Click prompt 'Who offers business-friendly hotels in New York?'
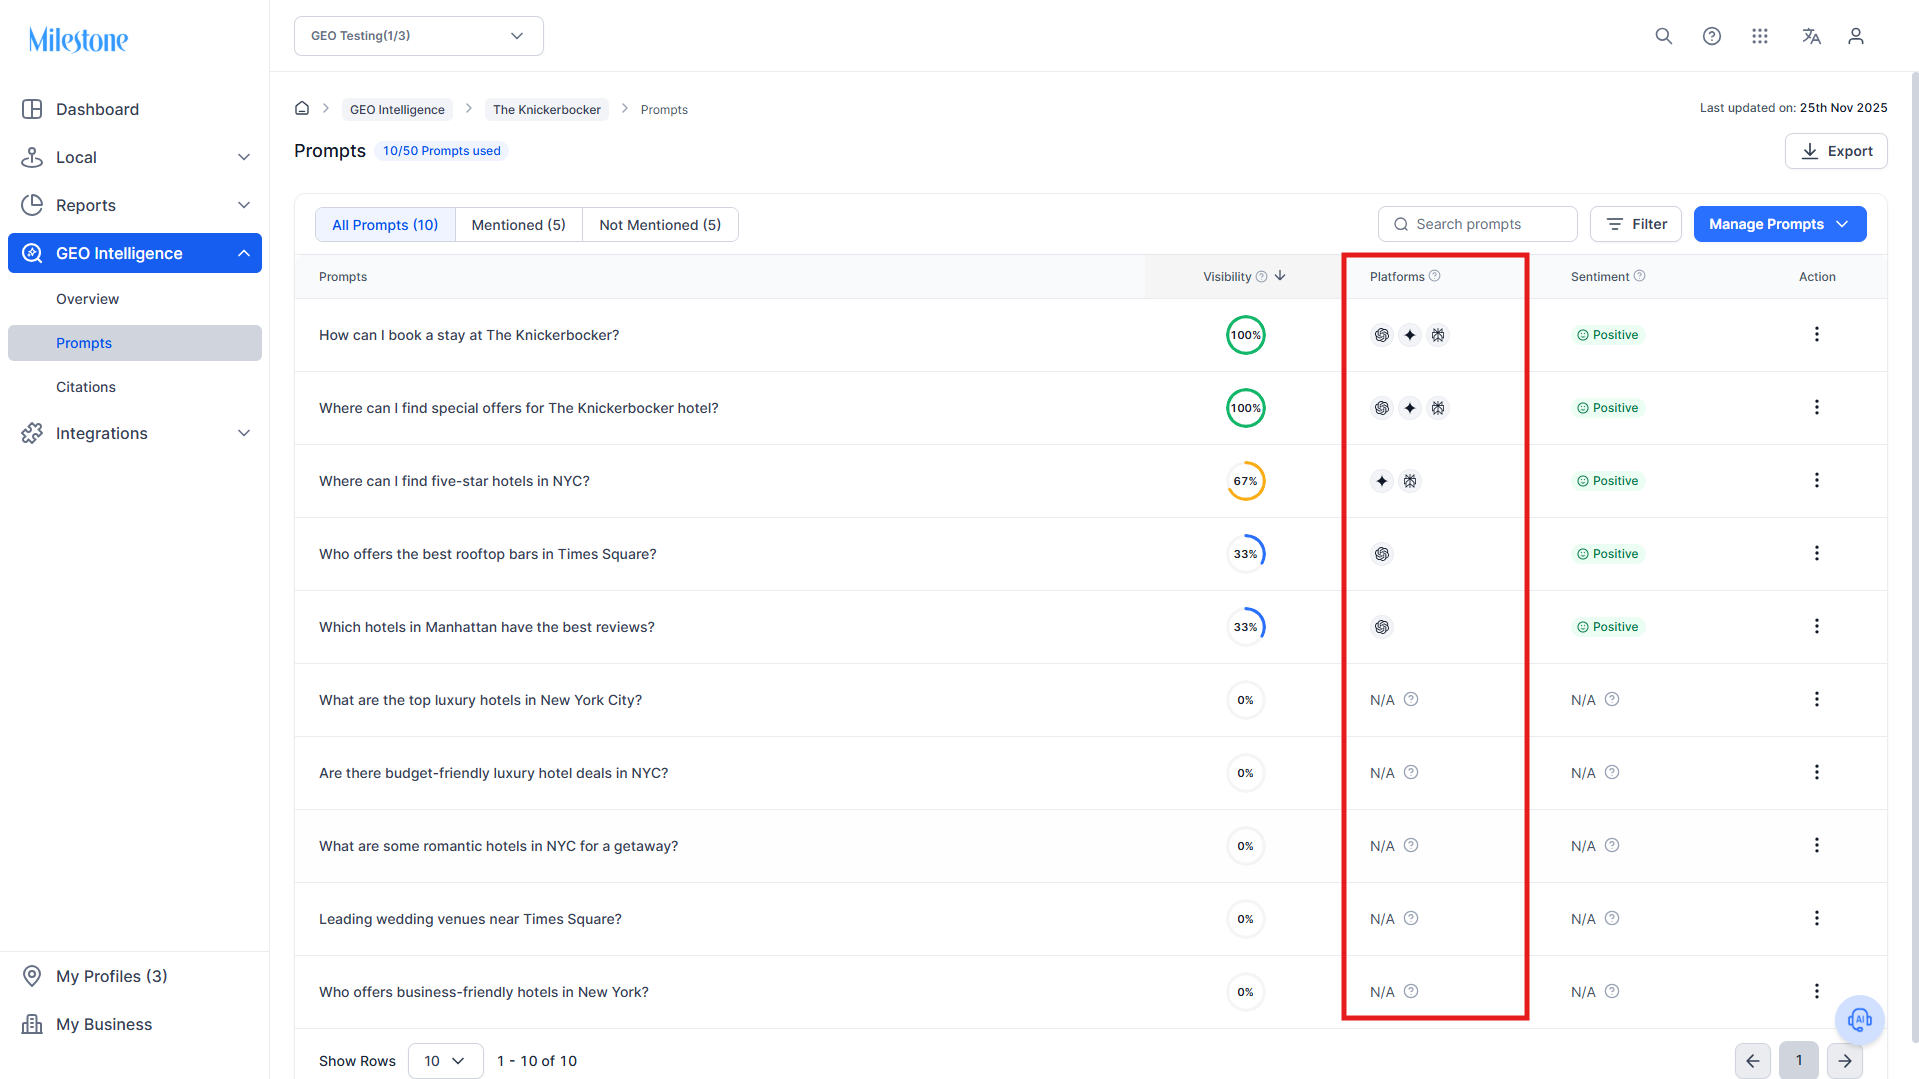 pos(484,992)
